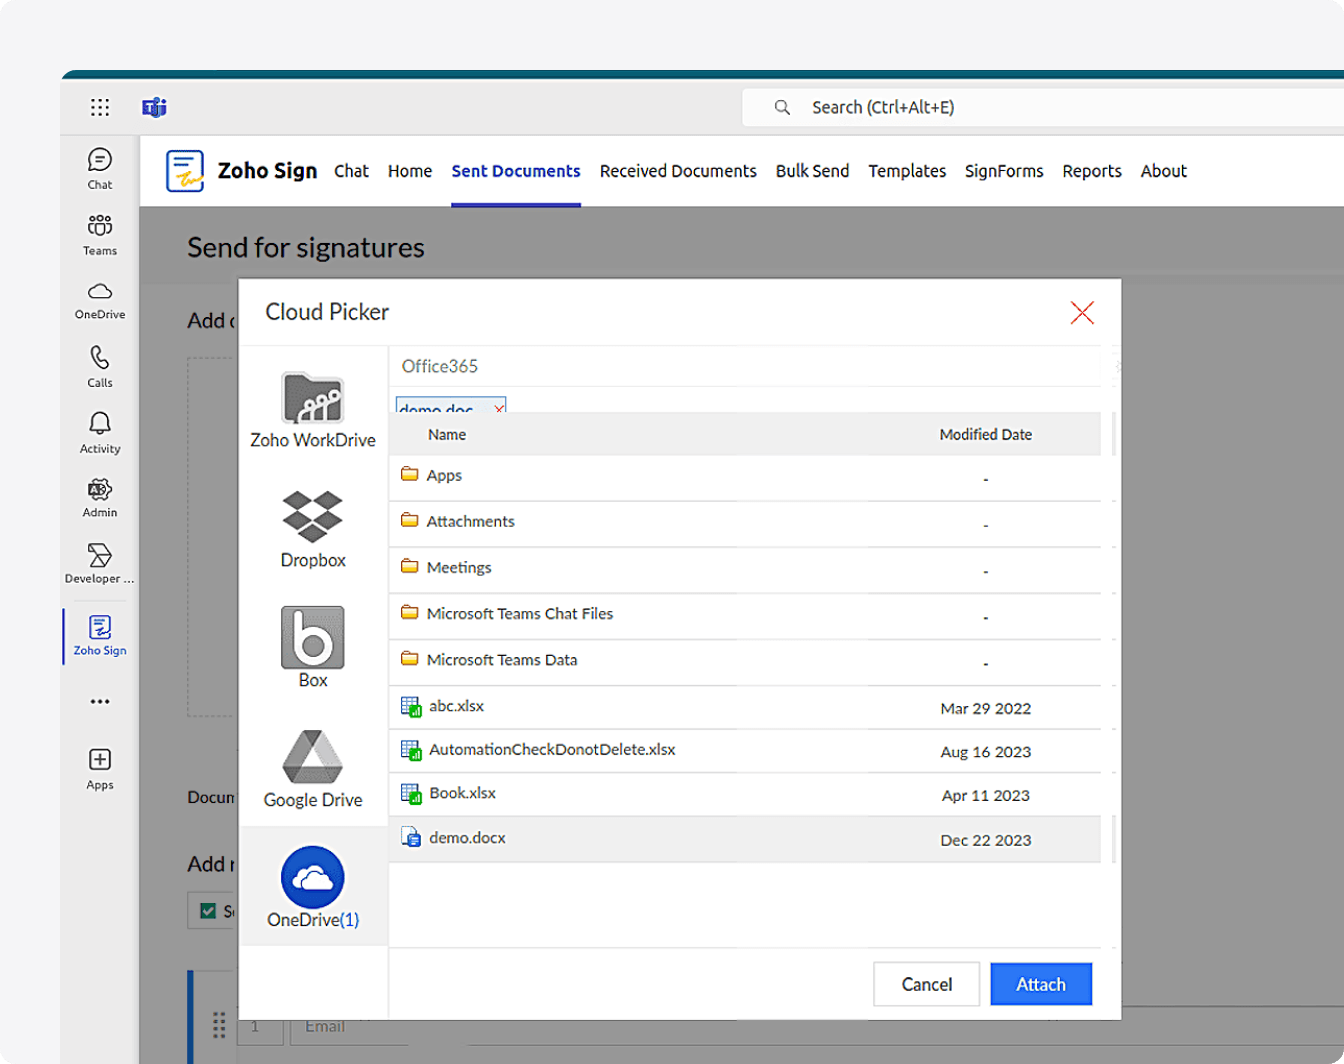Open Microsoft Teams Data folder
Viewport: 1344px width, 1064px height.
pos(745,661)
